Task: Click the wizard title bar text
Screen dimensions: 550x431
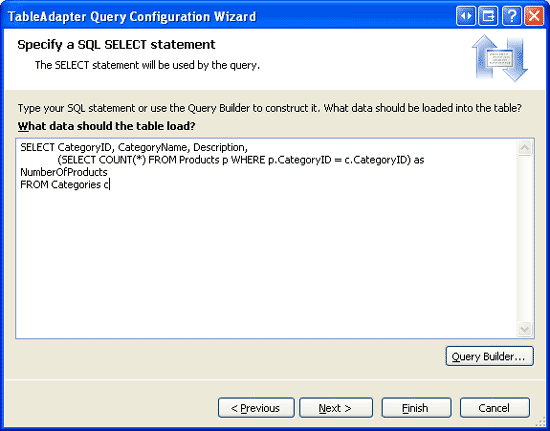Action: coord(132,16)
